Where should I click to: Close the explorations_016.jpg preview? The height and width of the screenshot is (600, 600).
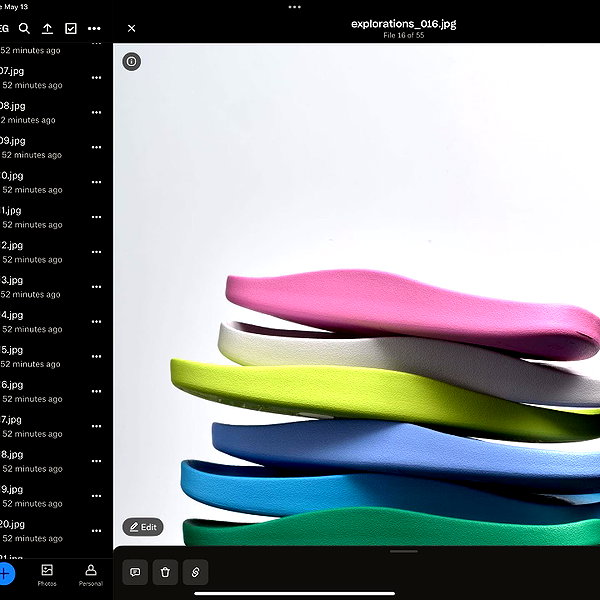131,28
